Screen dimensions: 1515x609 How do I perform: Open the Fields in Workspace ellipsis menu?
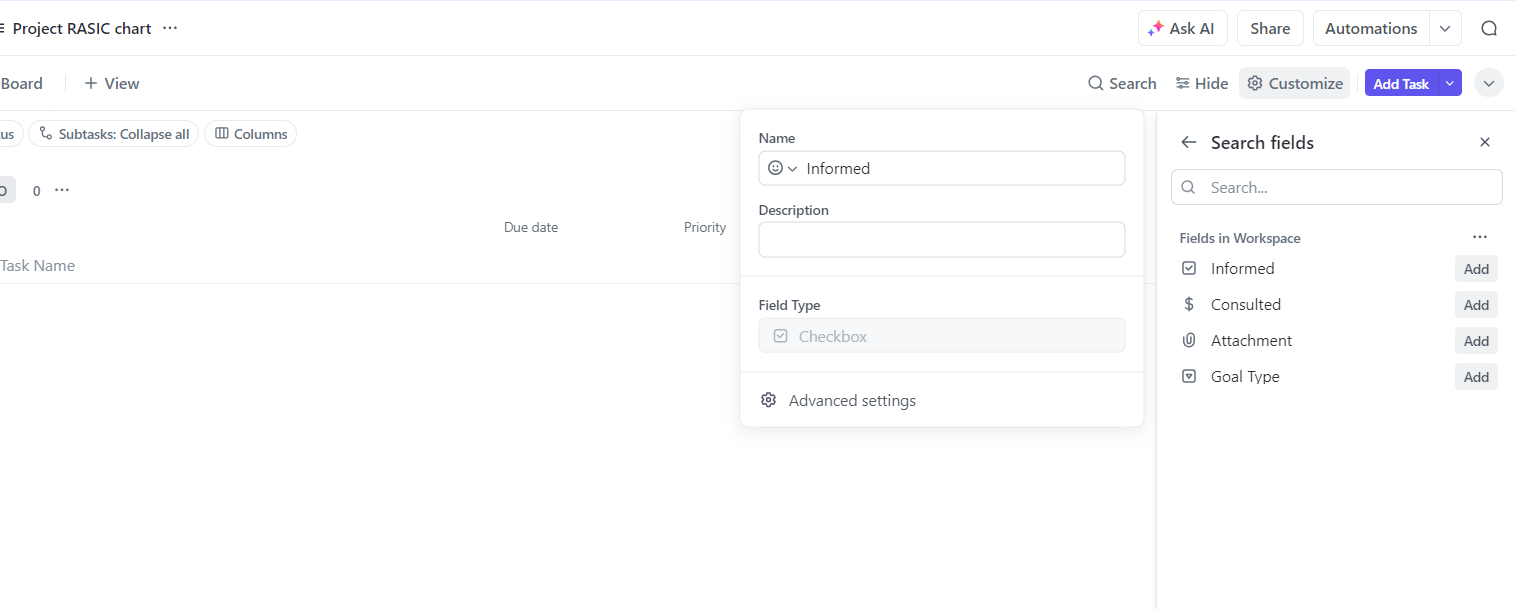1480,237
